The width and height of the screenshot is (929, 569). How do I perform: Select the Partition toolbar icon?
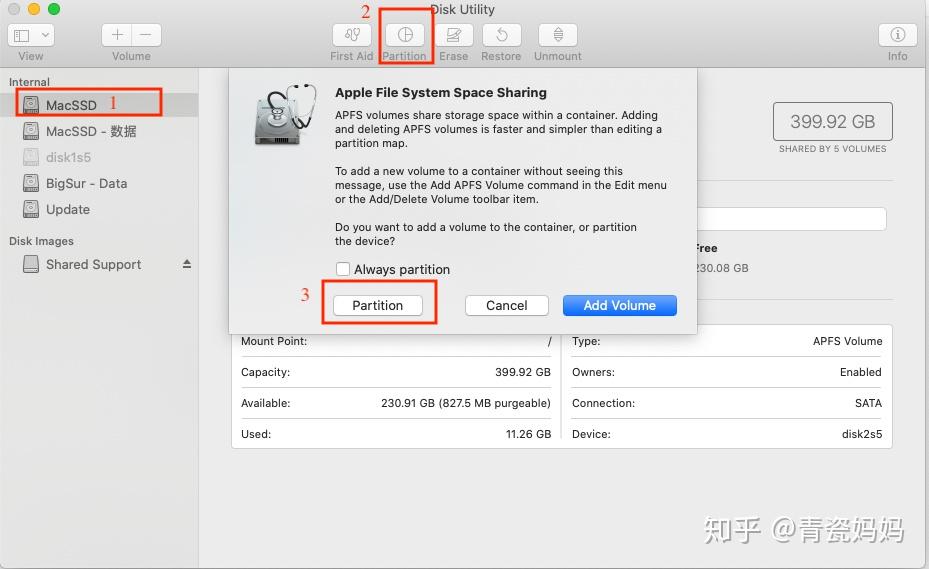(x=405, y=35)
